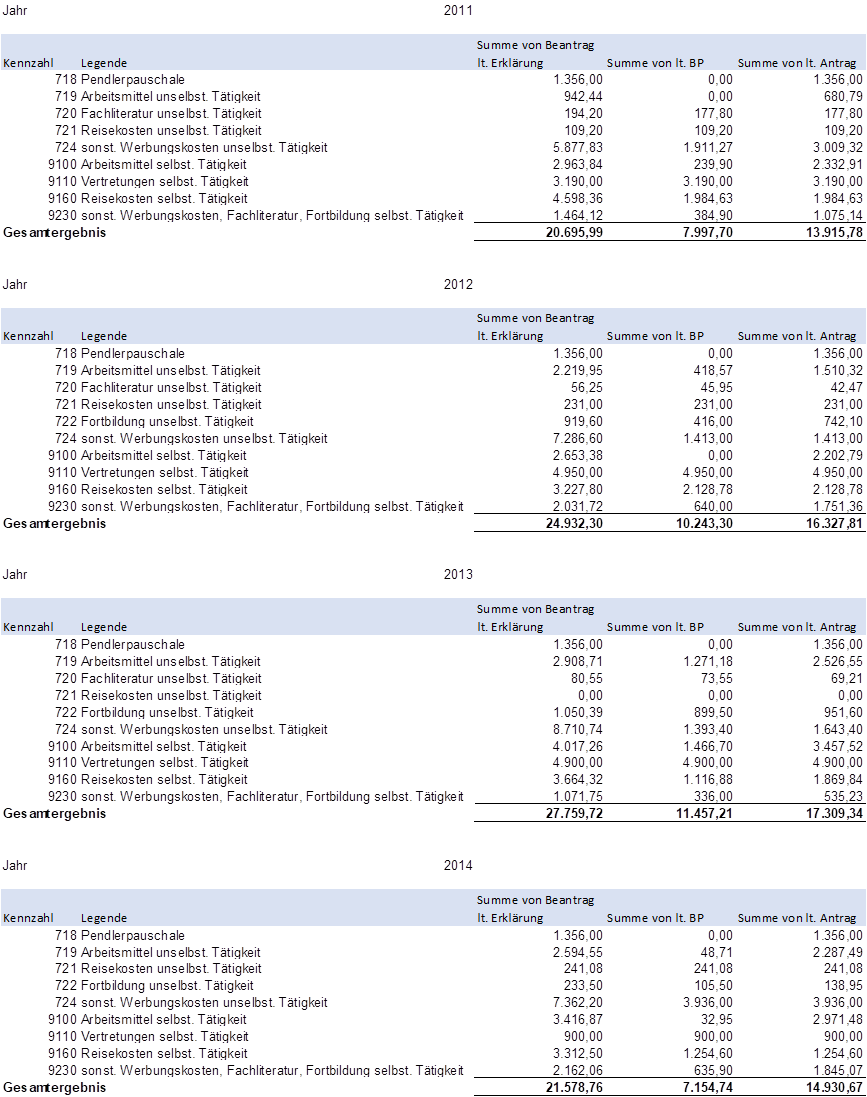The width and height of the screenshot is (867, 1097).
Task: Click the 2013 total 11.457,21 cell
Action: pyautogui.click(x=701, y=813)
